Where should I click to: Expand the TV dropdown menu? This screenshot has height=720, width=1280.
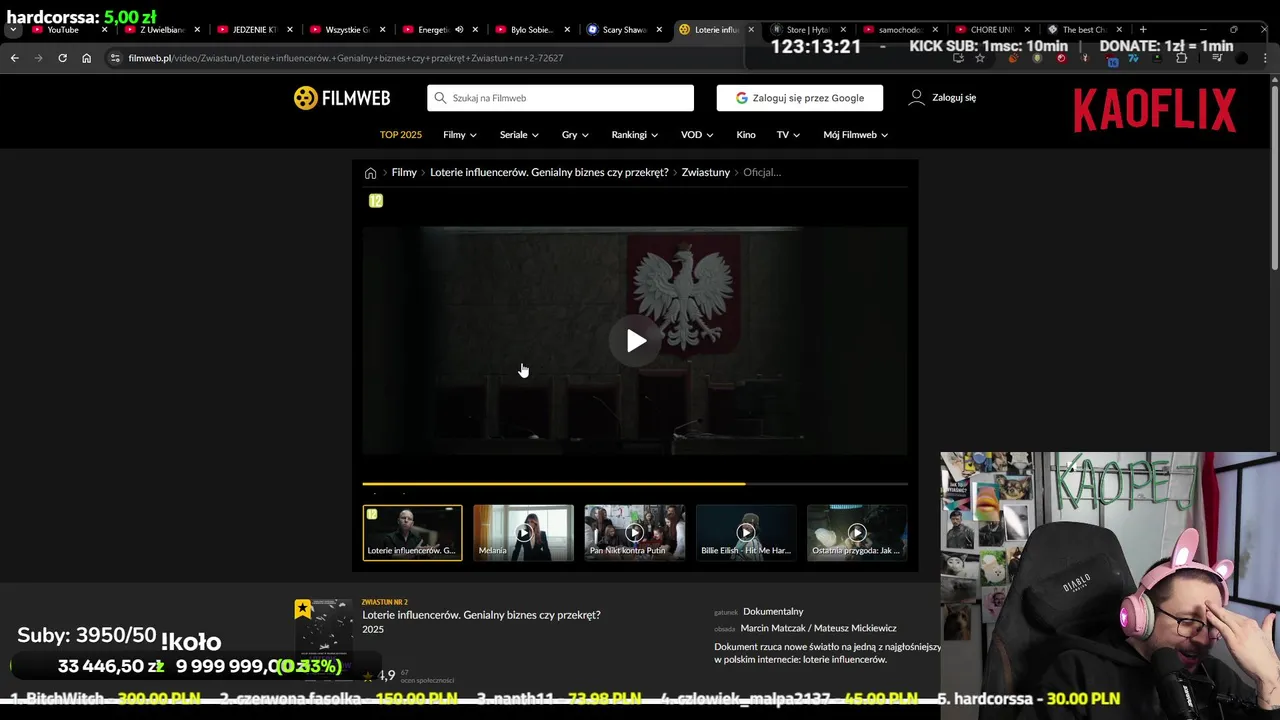click(789, 135)
